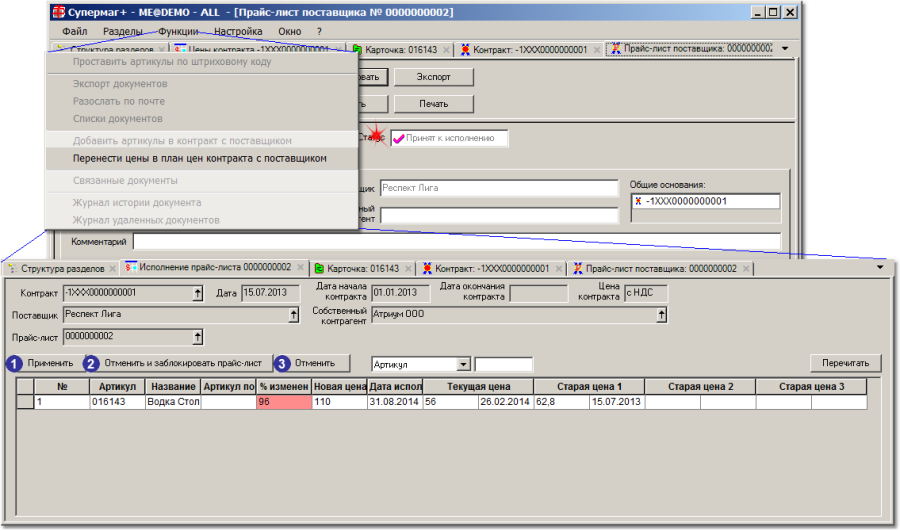This screenshot has height=531, width=900.
Task: Switch to Карточка: 016143 tab in top window
Action: pos(401,50)
